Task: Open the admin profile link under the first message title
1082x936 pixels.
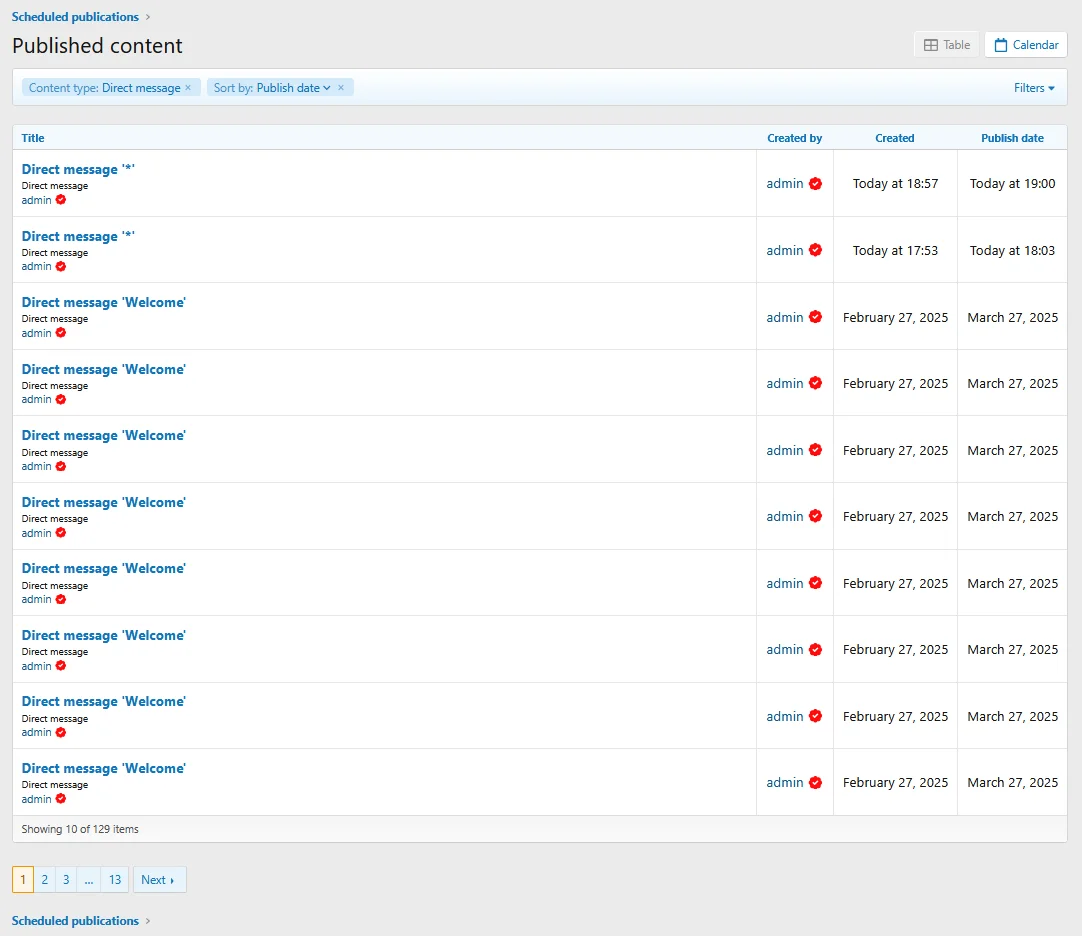Action: 35,200
